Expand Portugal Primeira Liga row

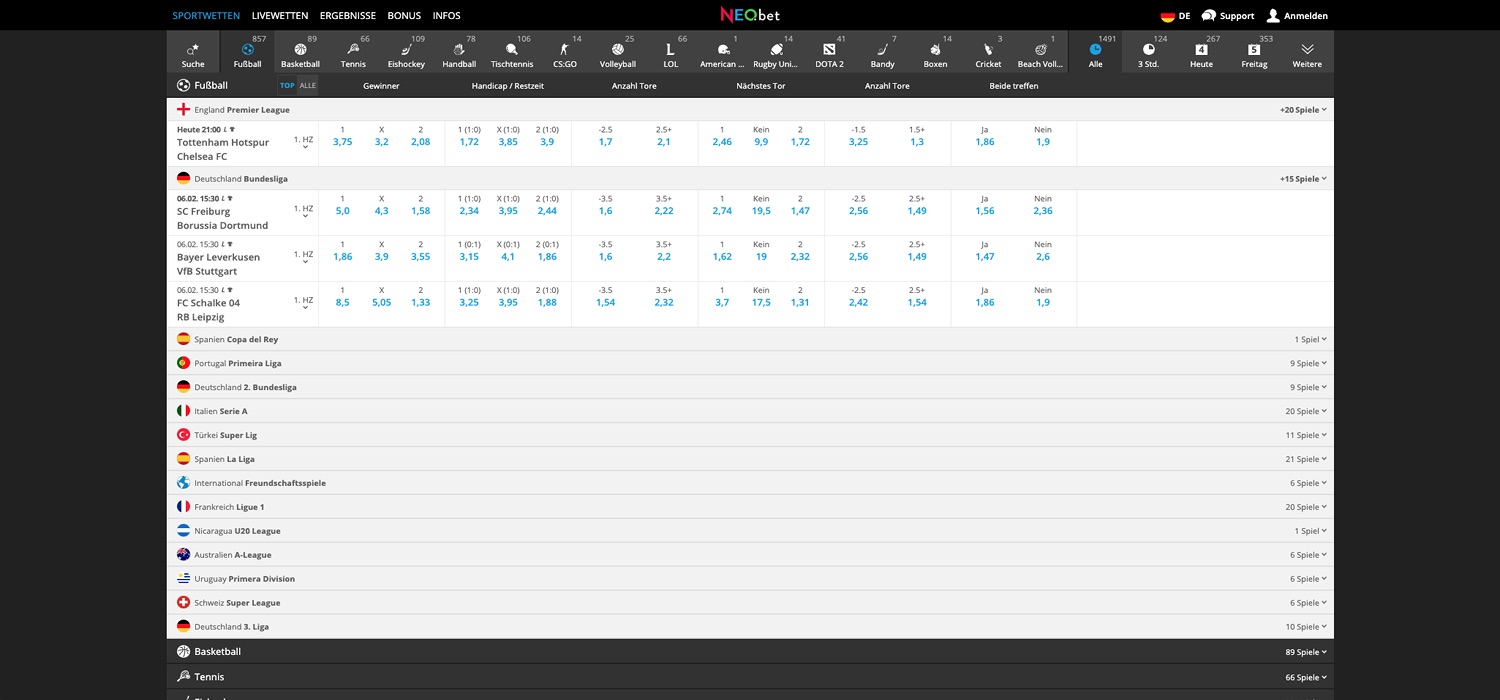[x=750, y=363]
